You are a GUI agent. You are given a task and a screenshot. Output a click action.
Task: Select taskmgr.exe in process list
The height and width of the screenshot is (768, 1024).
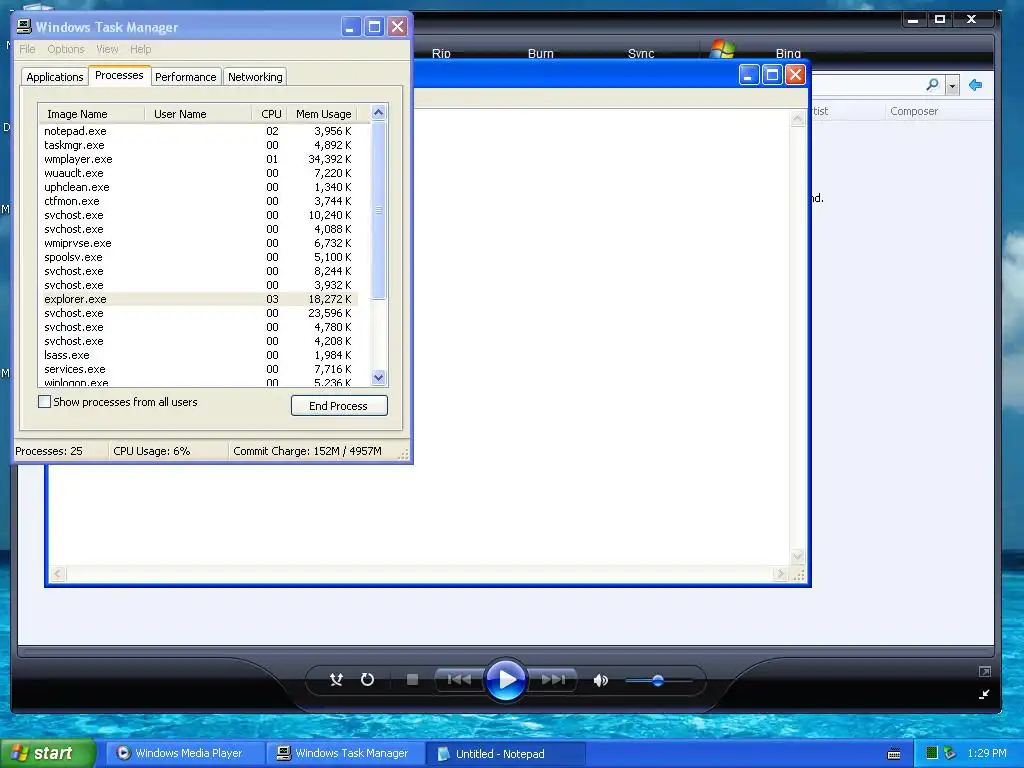pos(198,145)
